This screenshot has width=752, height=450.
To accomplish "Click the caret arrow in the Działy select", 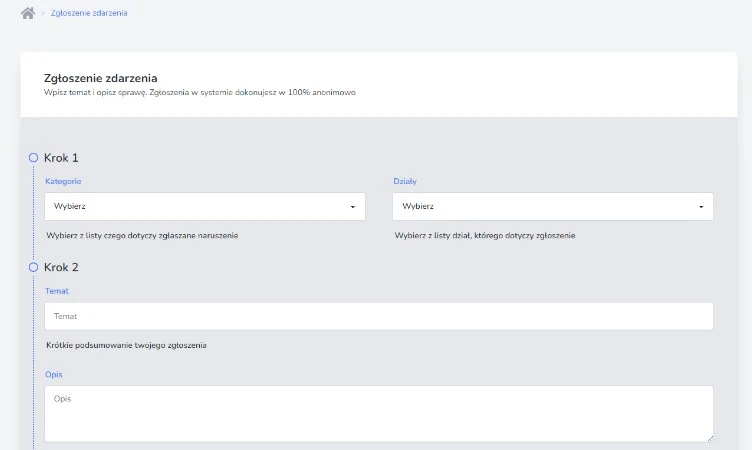I will point(701,207).
